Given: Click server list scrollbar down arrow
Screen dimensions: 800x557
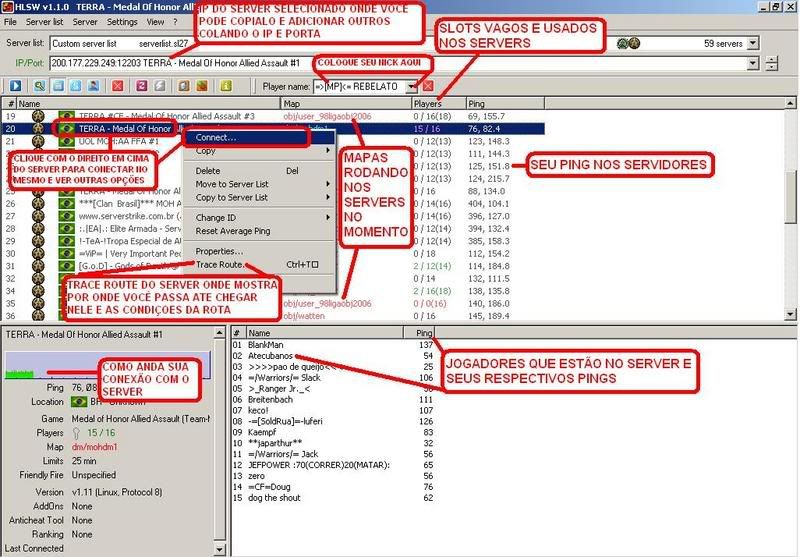Looking at the screenshot, I should point(790,315).
